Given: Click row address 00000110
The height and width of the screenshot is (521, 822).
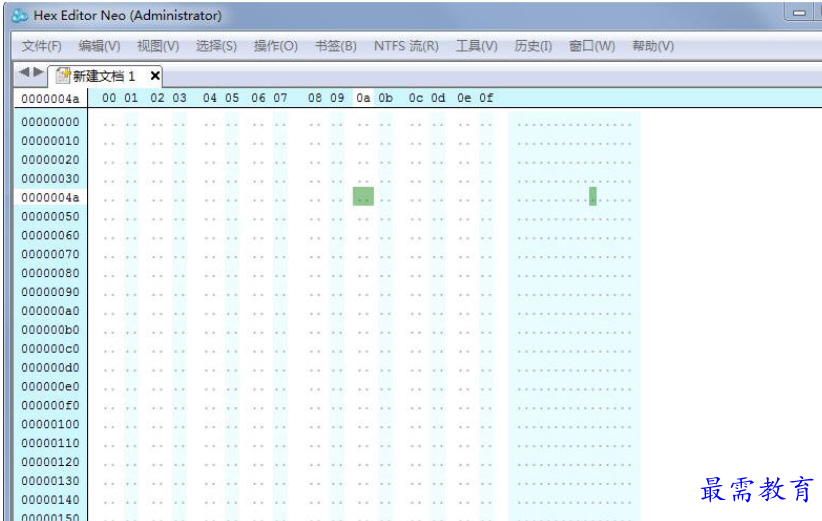Looking at the screenshot, I should 50,443.
